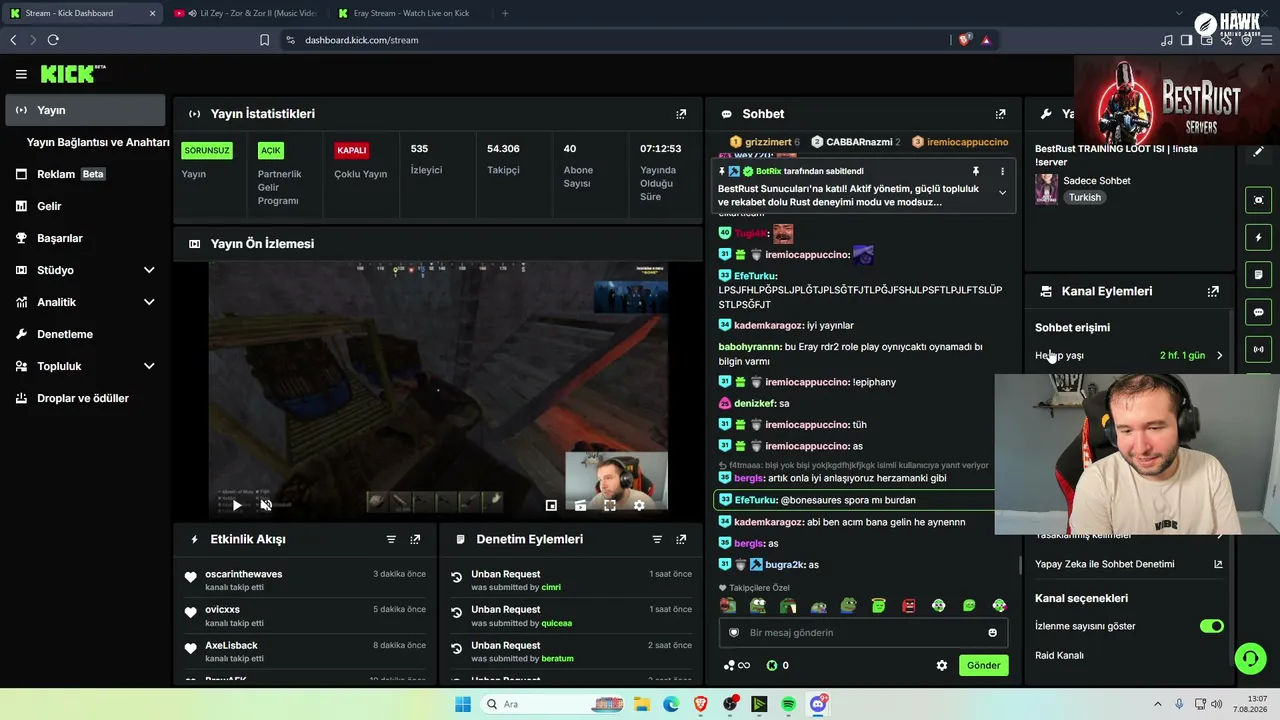Open Spotify from the taskbar
This screenshot has height=720, width=1280.
tap(788, 704)
